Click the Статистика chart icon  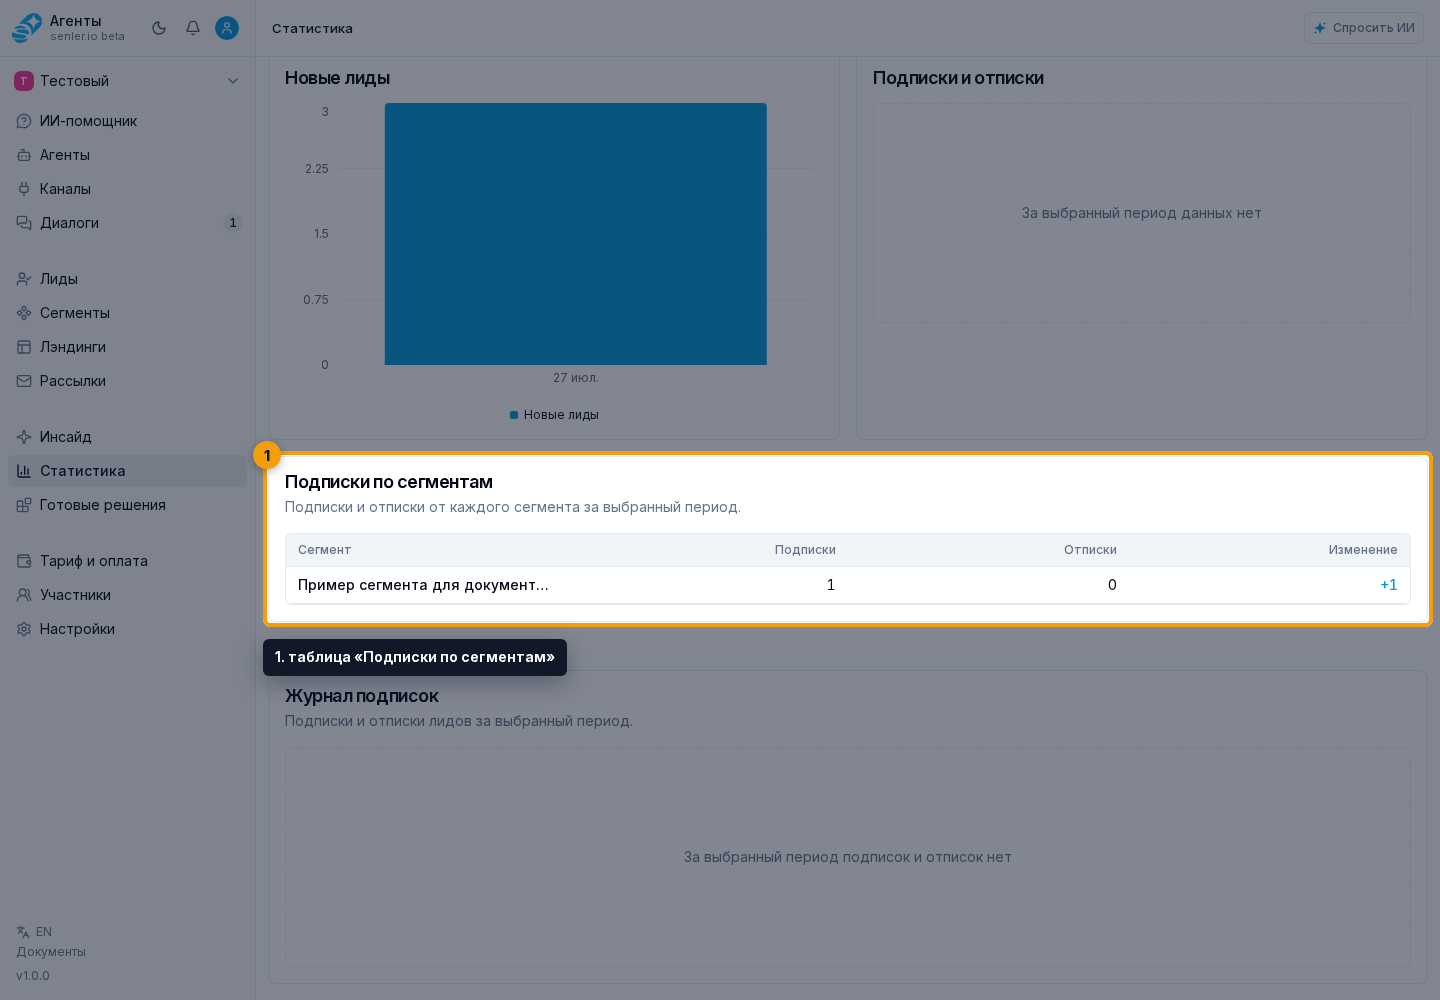pos(24,471)
